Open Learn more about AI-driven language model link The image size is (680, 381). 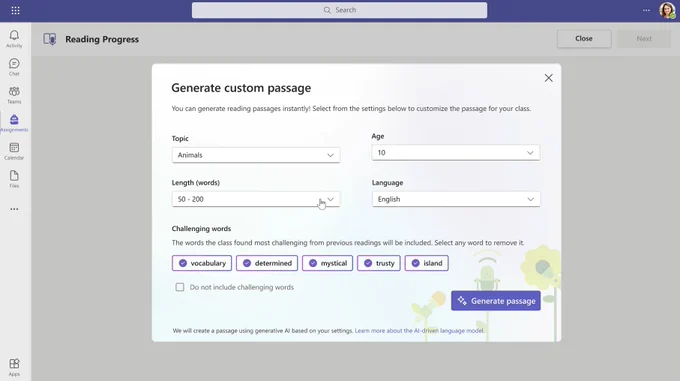click(419, 331)
